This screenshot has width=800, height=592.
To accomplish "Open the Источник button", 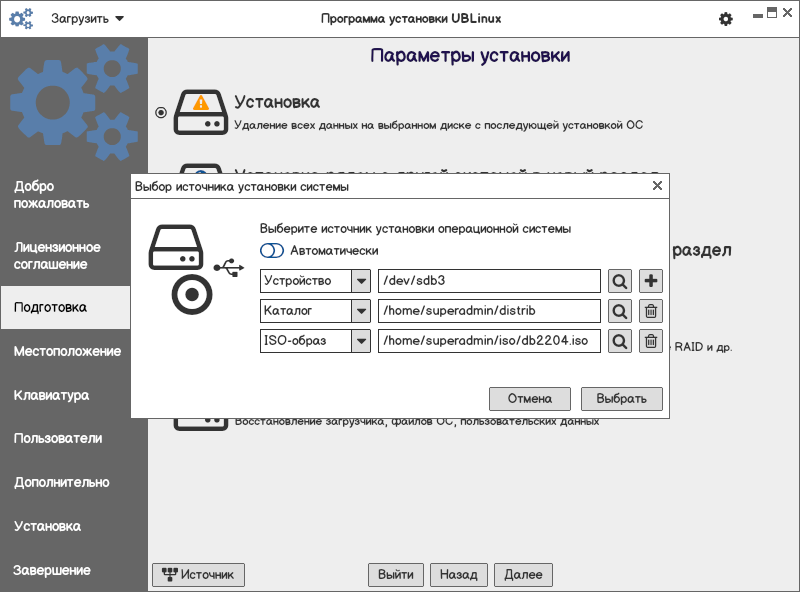I will tap(198, 575).
